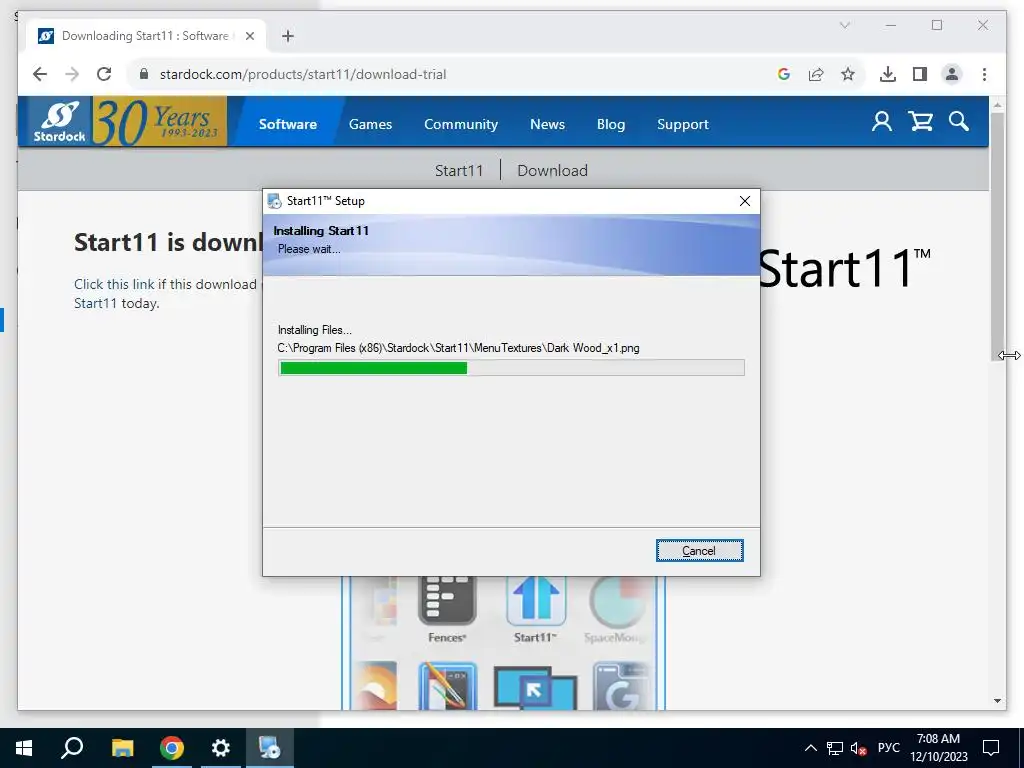Image resolution: width=1024 pixels, height=768 pixels.
Task: Bookmark this tab with star icon
Action: 848,74
